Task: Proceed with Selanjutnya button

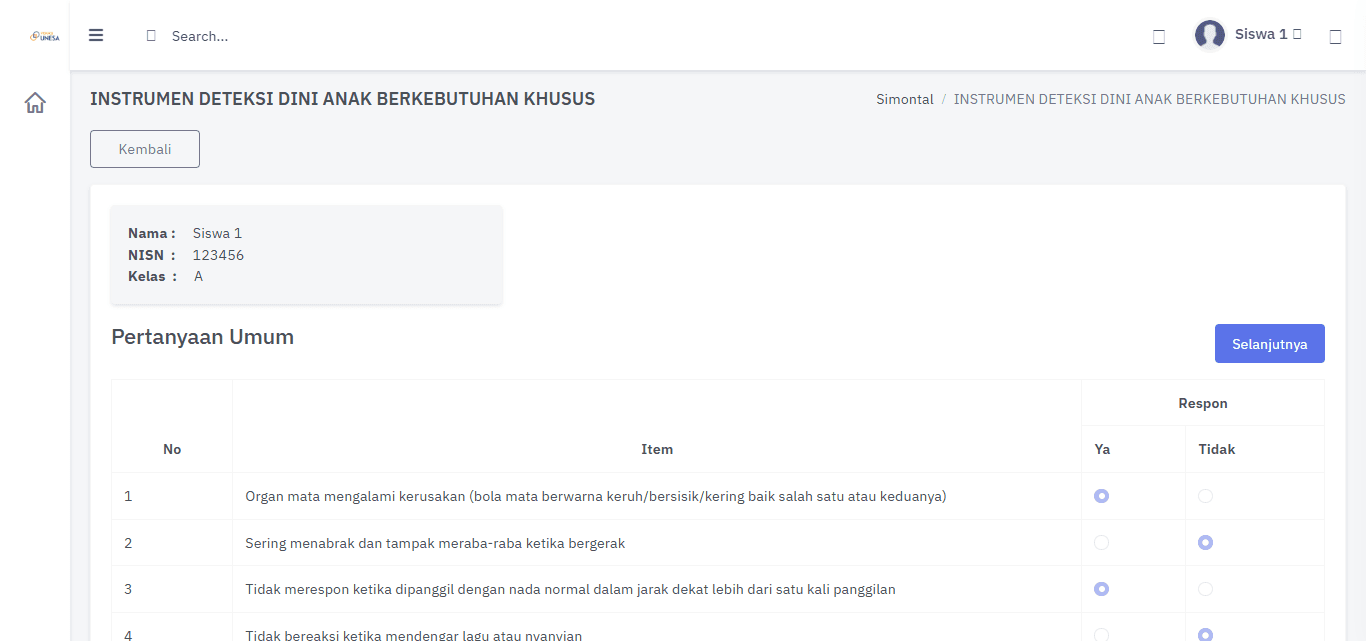Action: 1269,344
